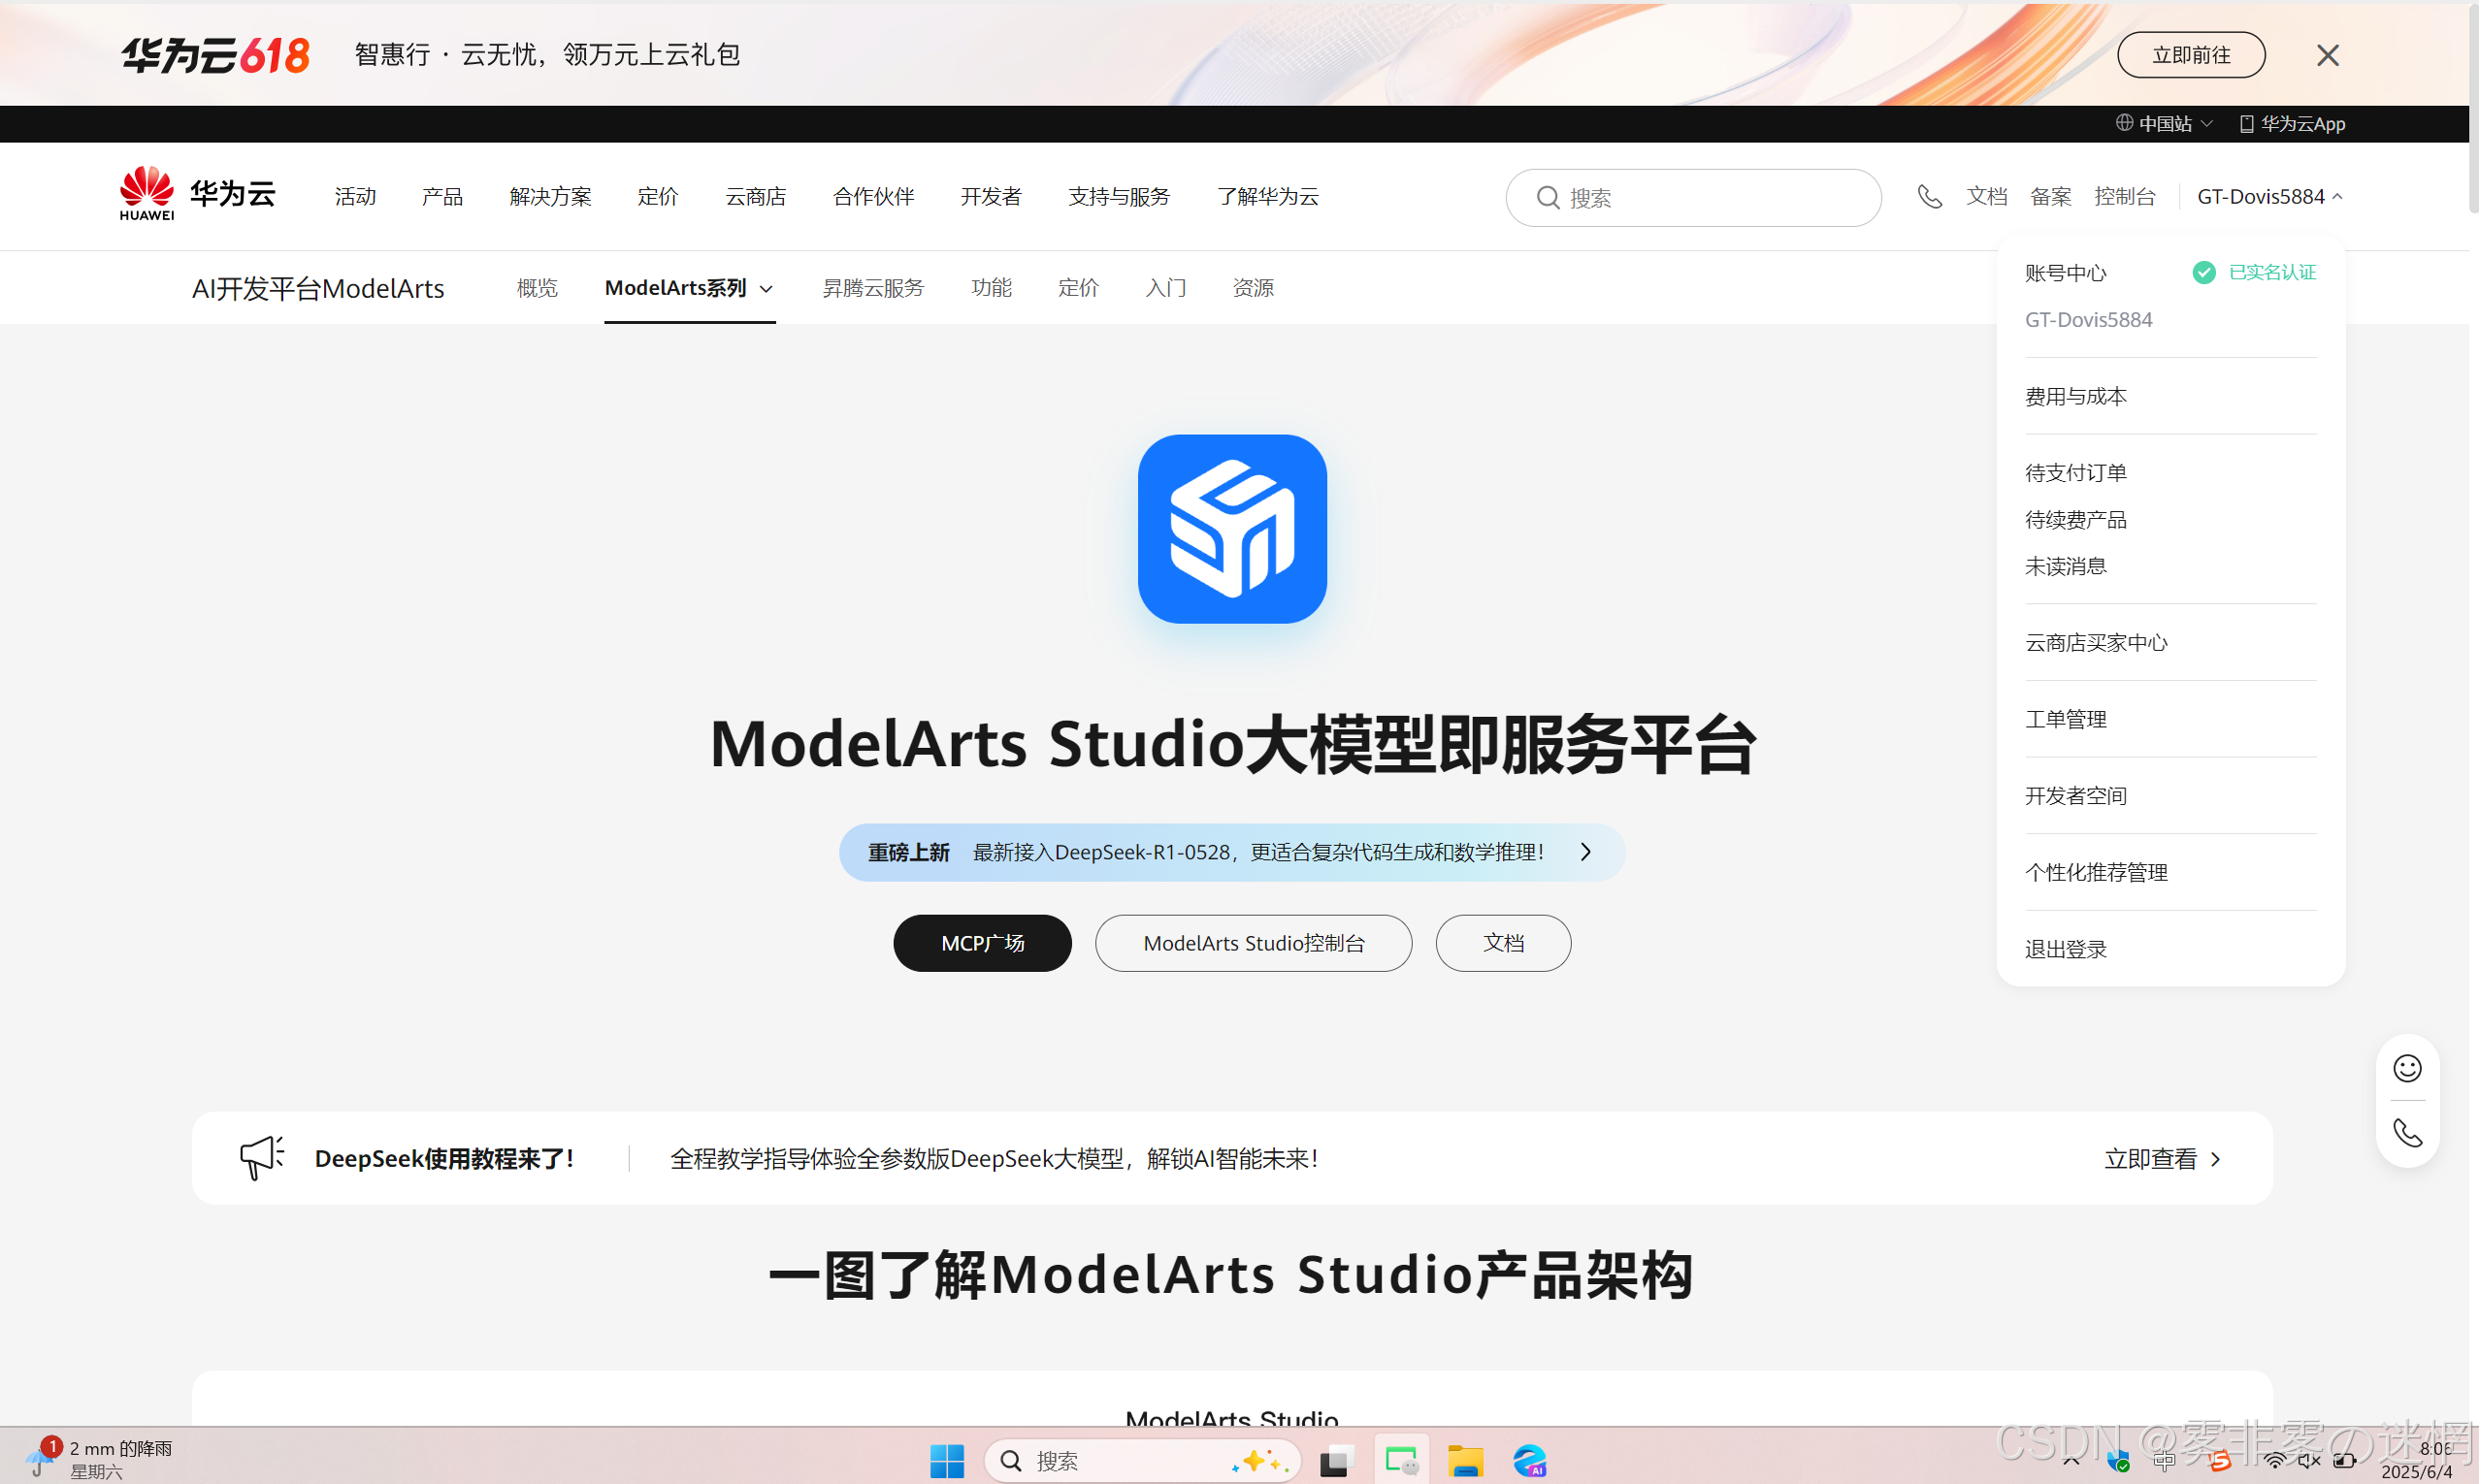The image size is (2479, 1484).
Task: Click the ModelArts Studio blue cube logo
Action: point(1231,529)
